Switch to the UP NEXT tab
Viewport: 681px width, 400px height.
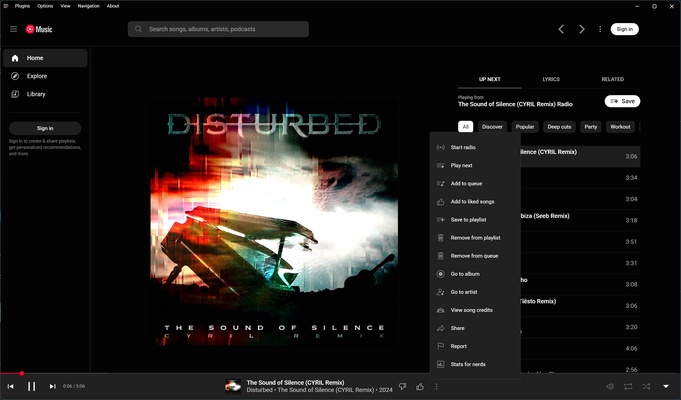(x=489, y=79)
